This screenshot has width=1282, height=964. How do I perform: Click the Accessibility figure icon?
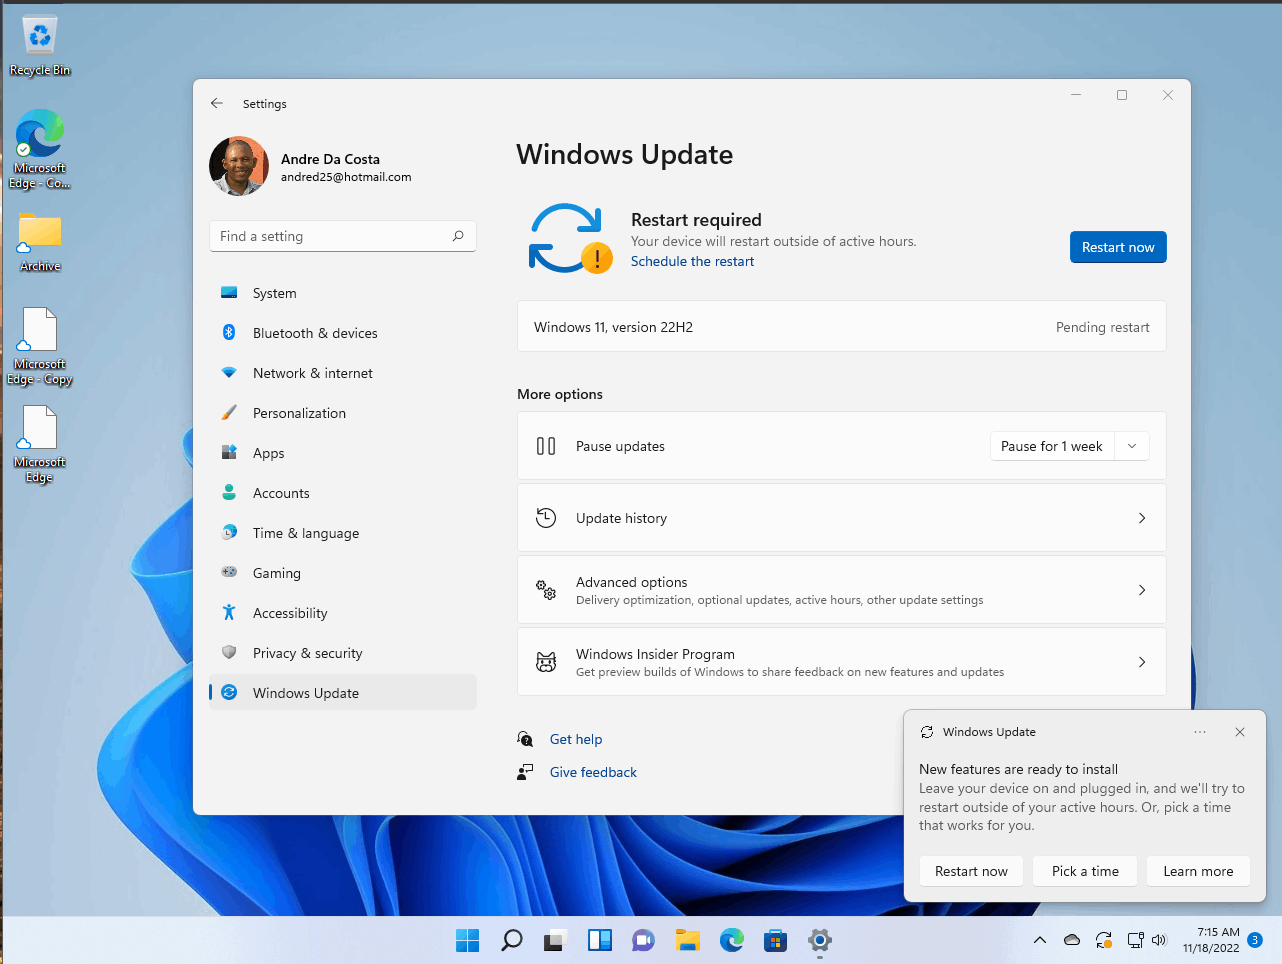pyautogui.click(x=229, y=613)
